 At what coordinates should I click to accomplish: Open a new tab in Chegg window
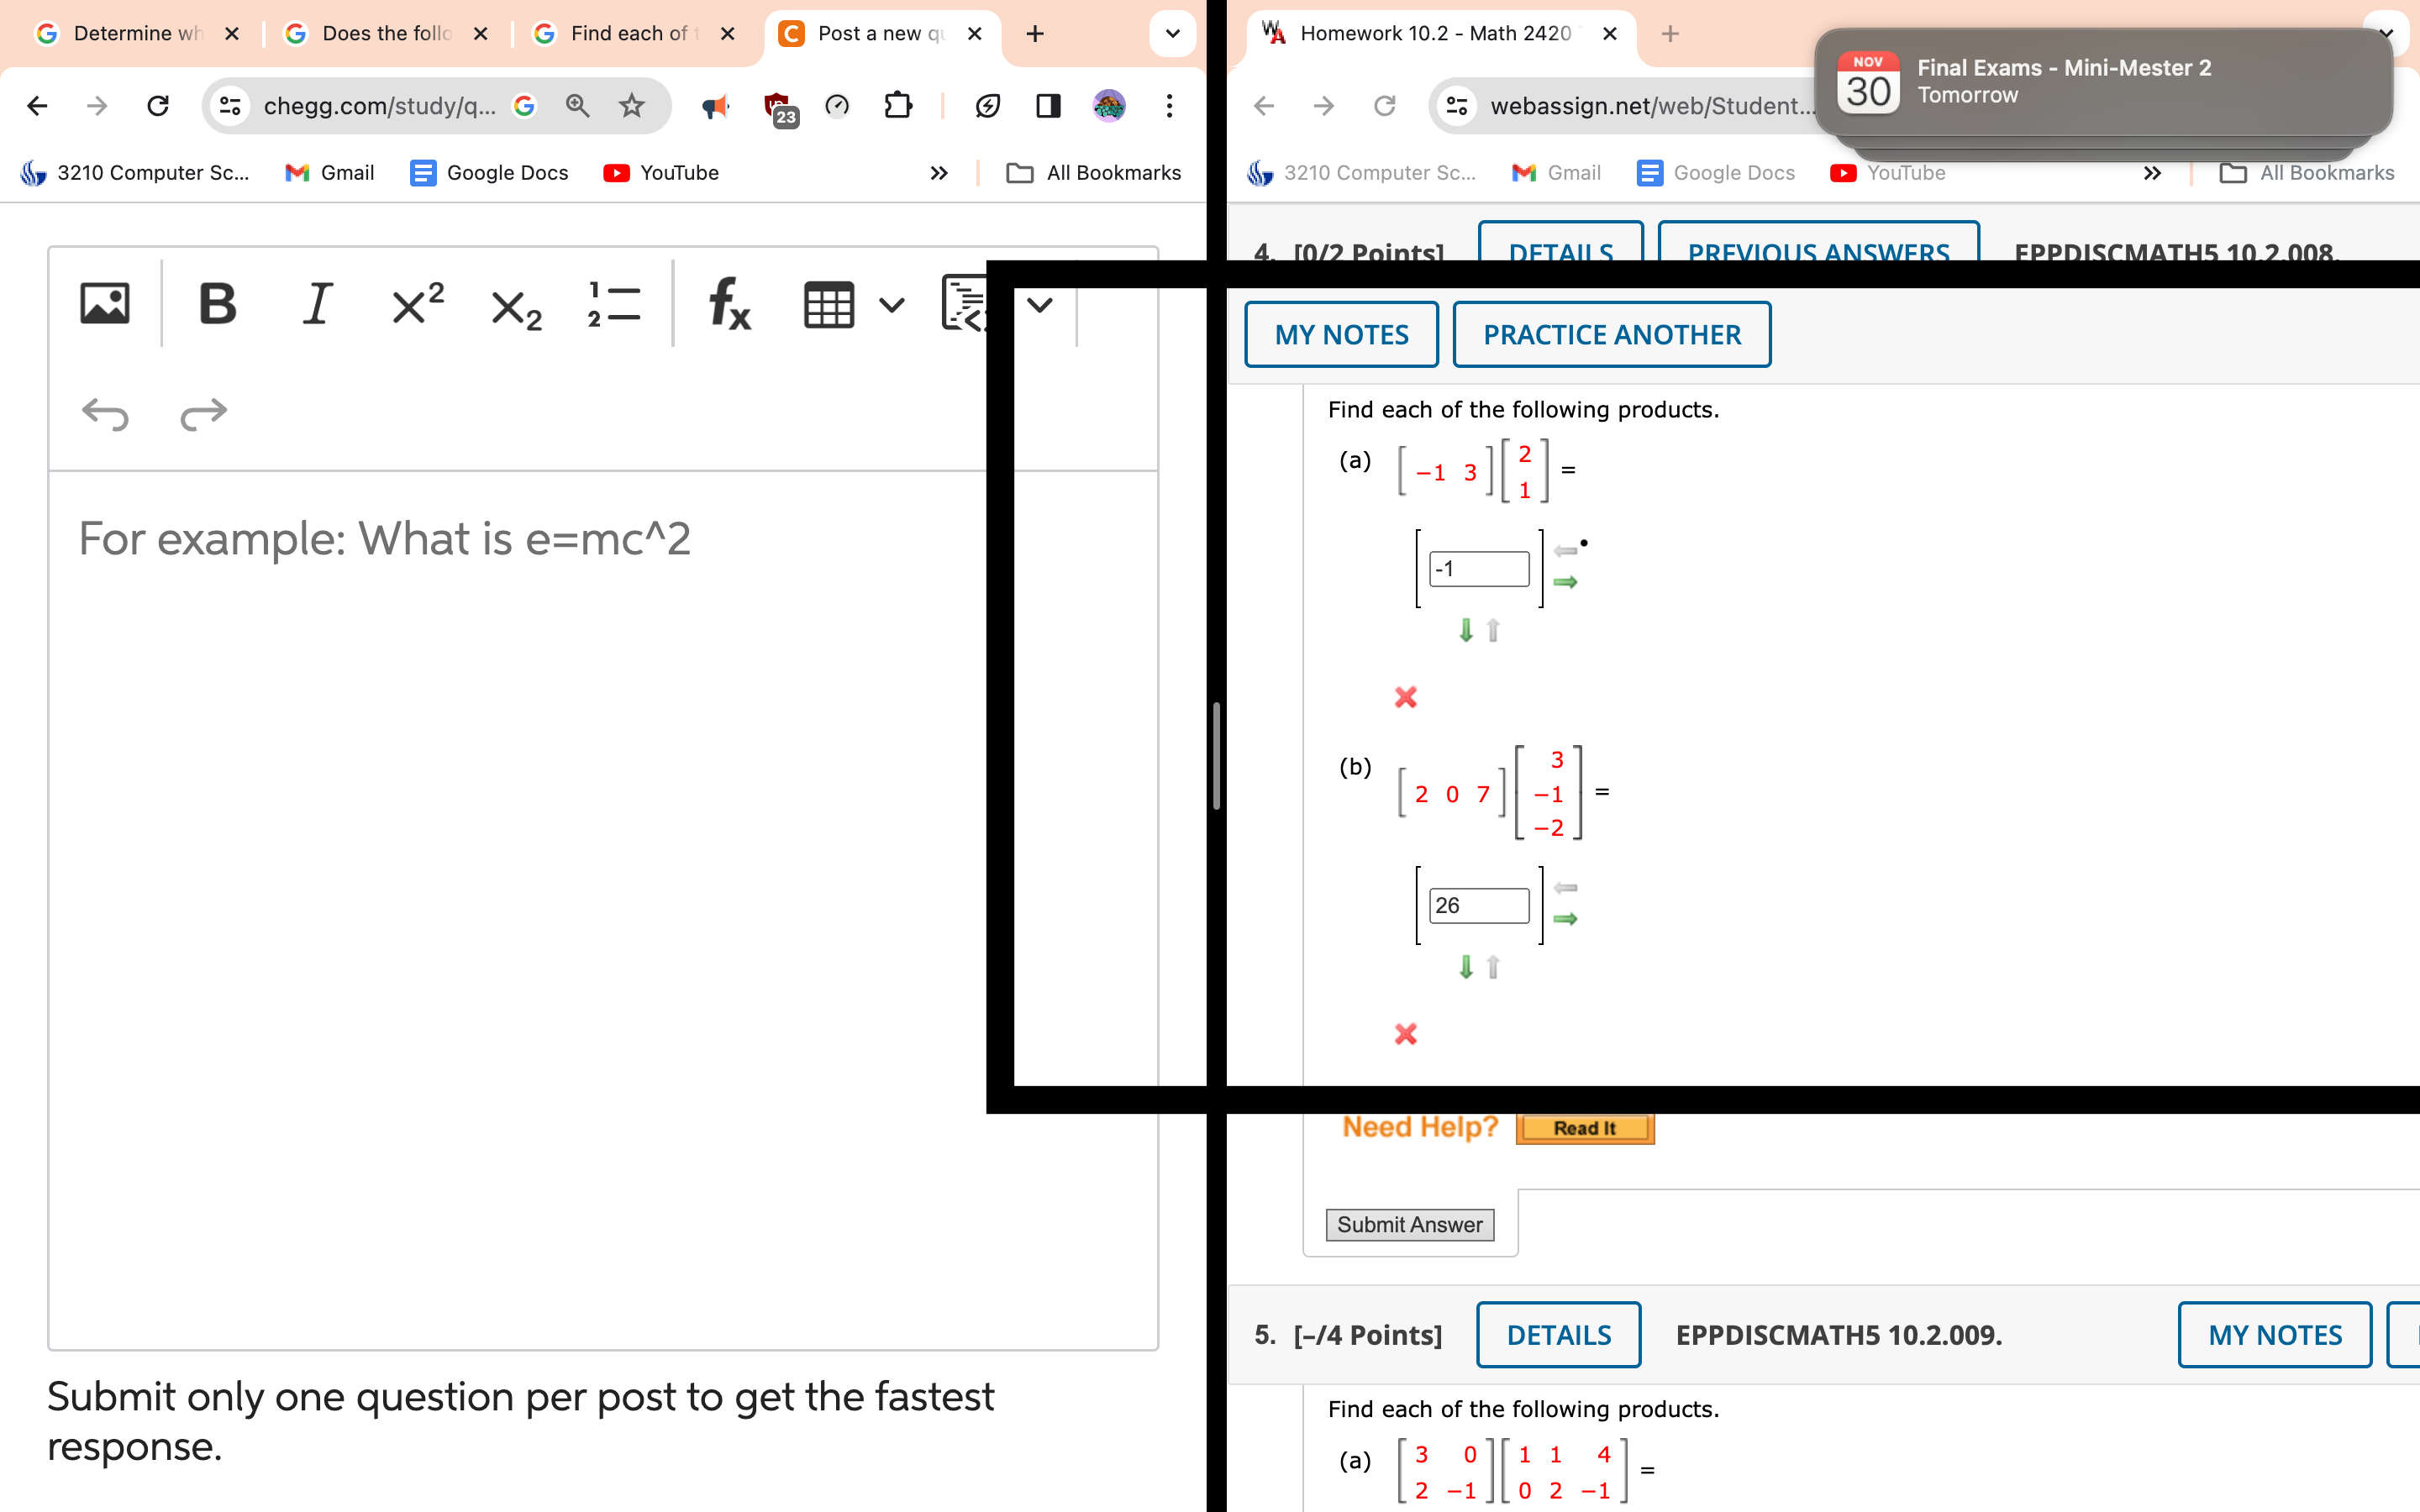1035,33
